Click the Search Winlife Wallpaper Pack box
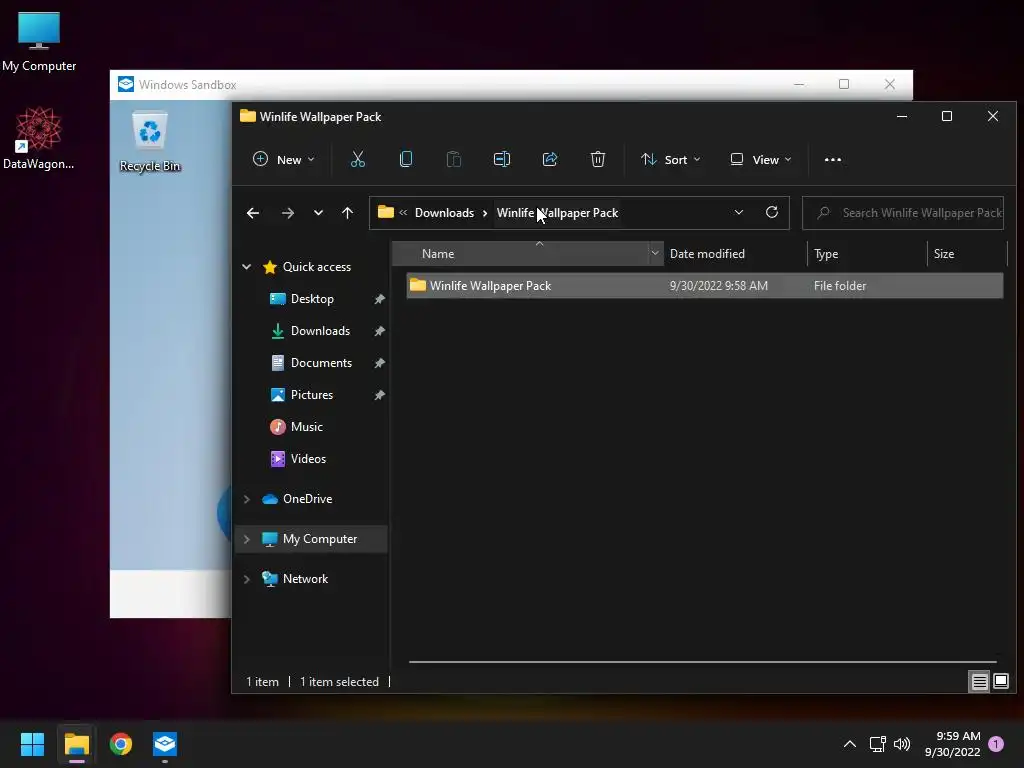Image resolution: width=1024 pixels, height=768 pixels. (x=903, y=213)
